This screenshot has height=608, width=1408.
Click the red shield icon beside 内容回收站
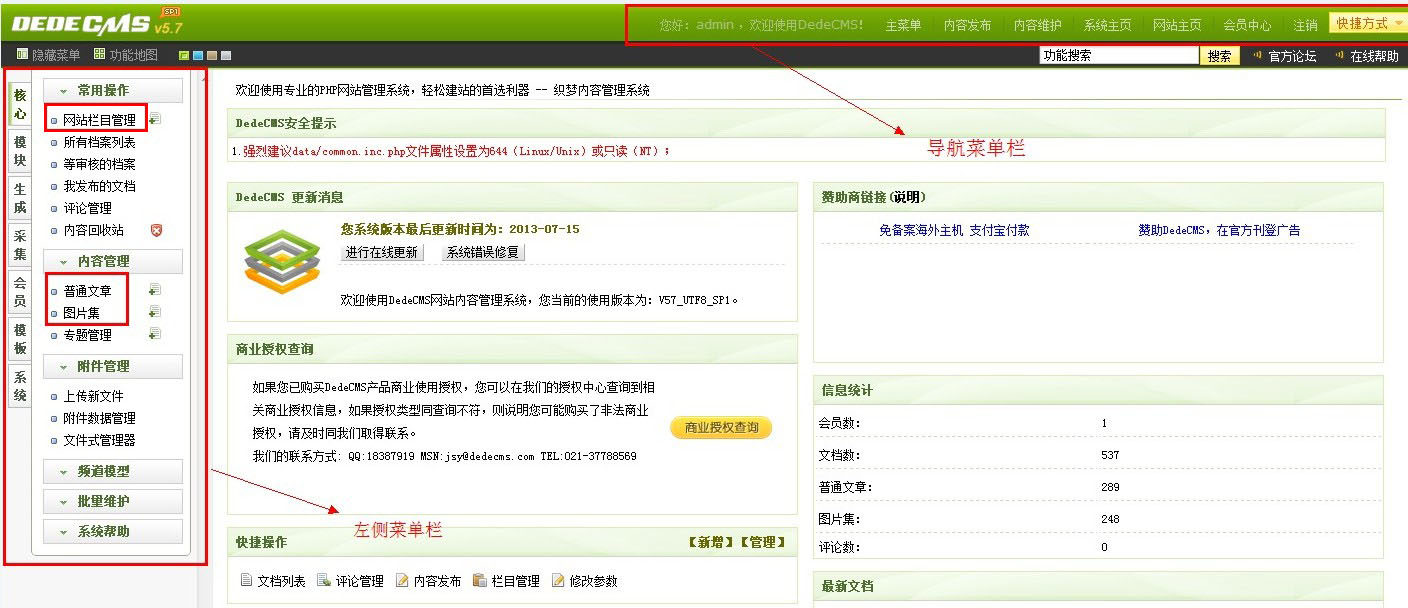[155, 230]
